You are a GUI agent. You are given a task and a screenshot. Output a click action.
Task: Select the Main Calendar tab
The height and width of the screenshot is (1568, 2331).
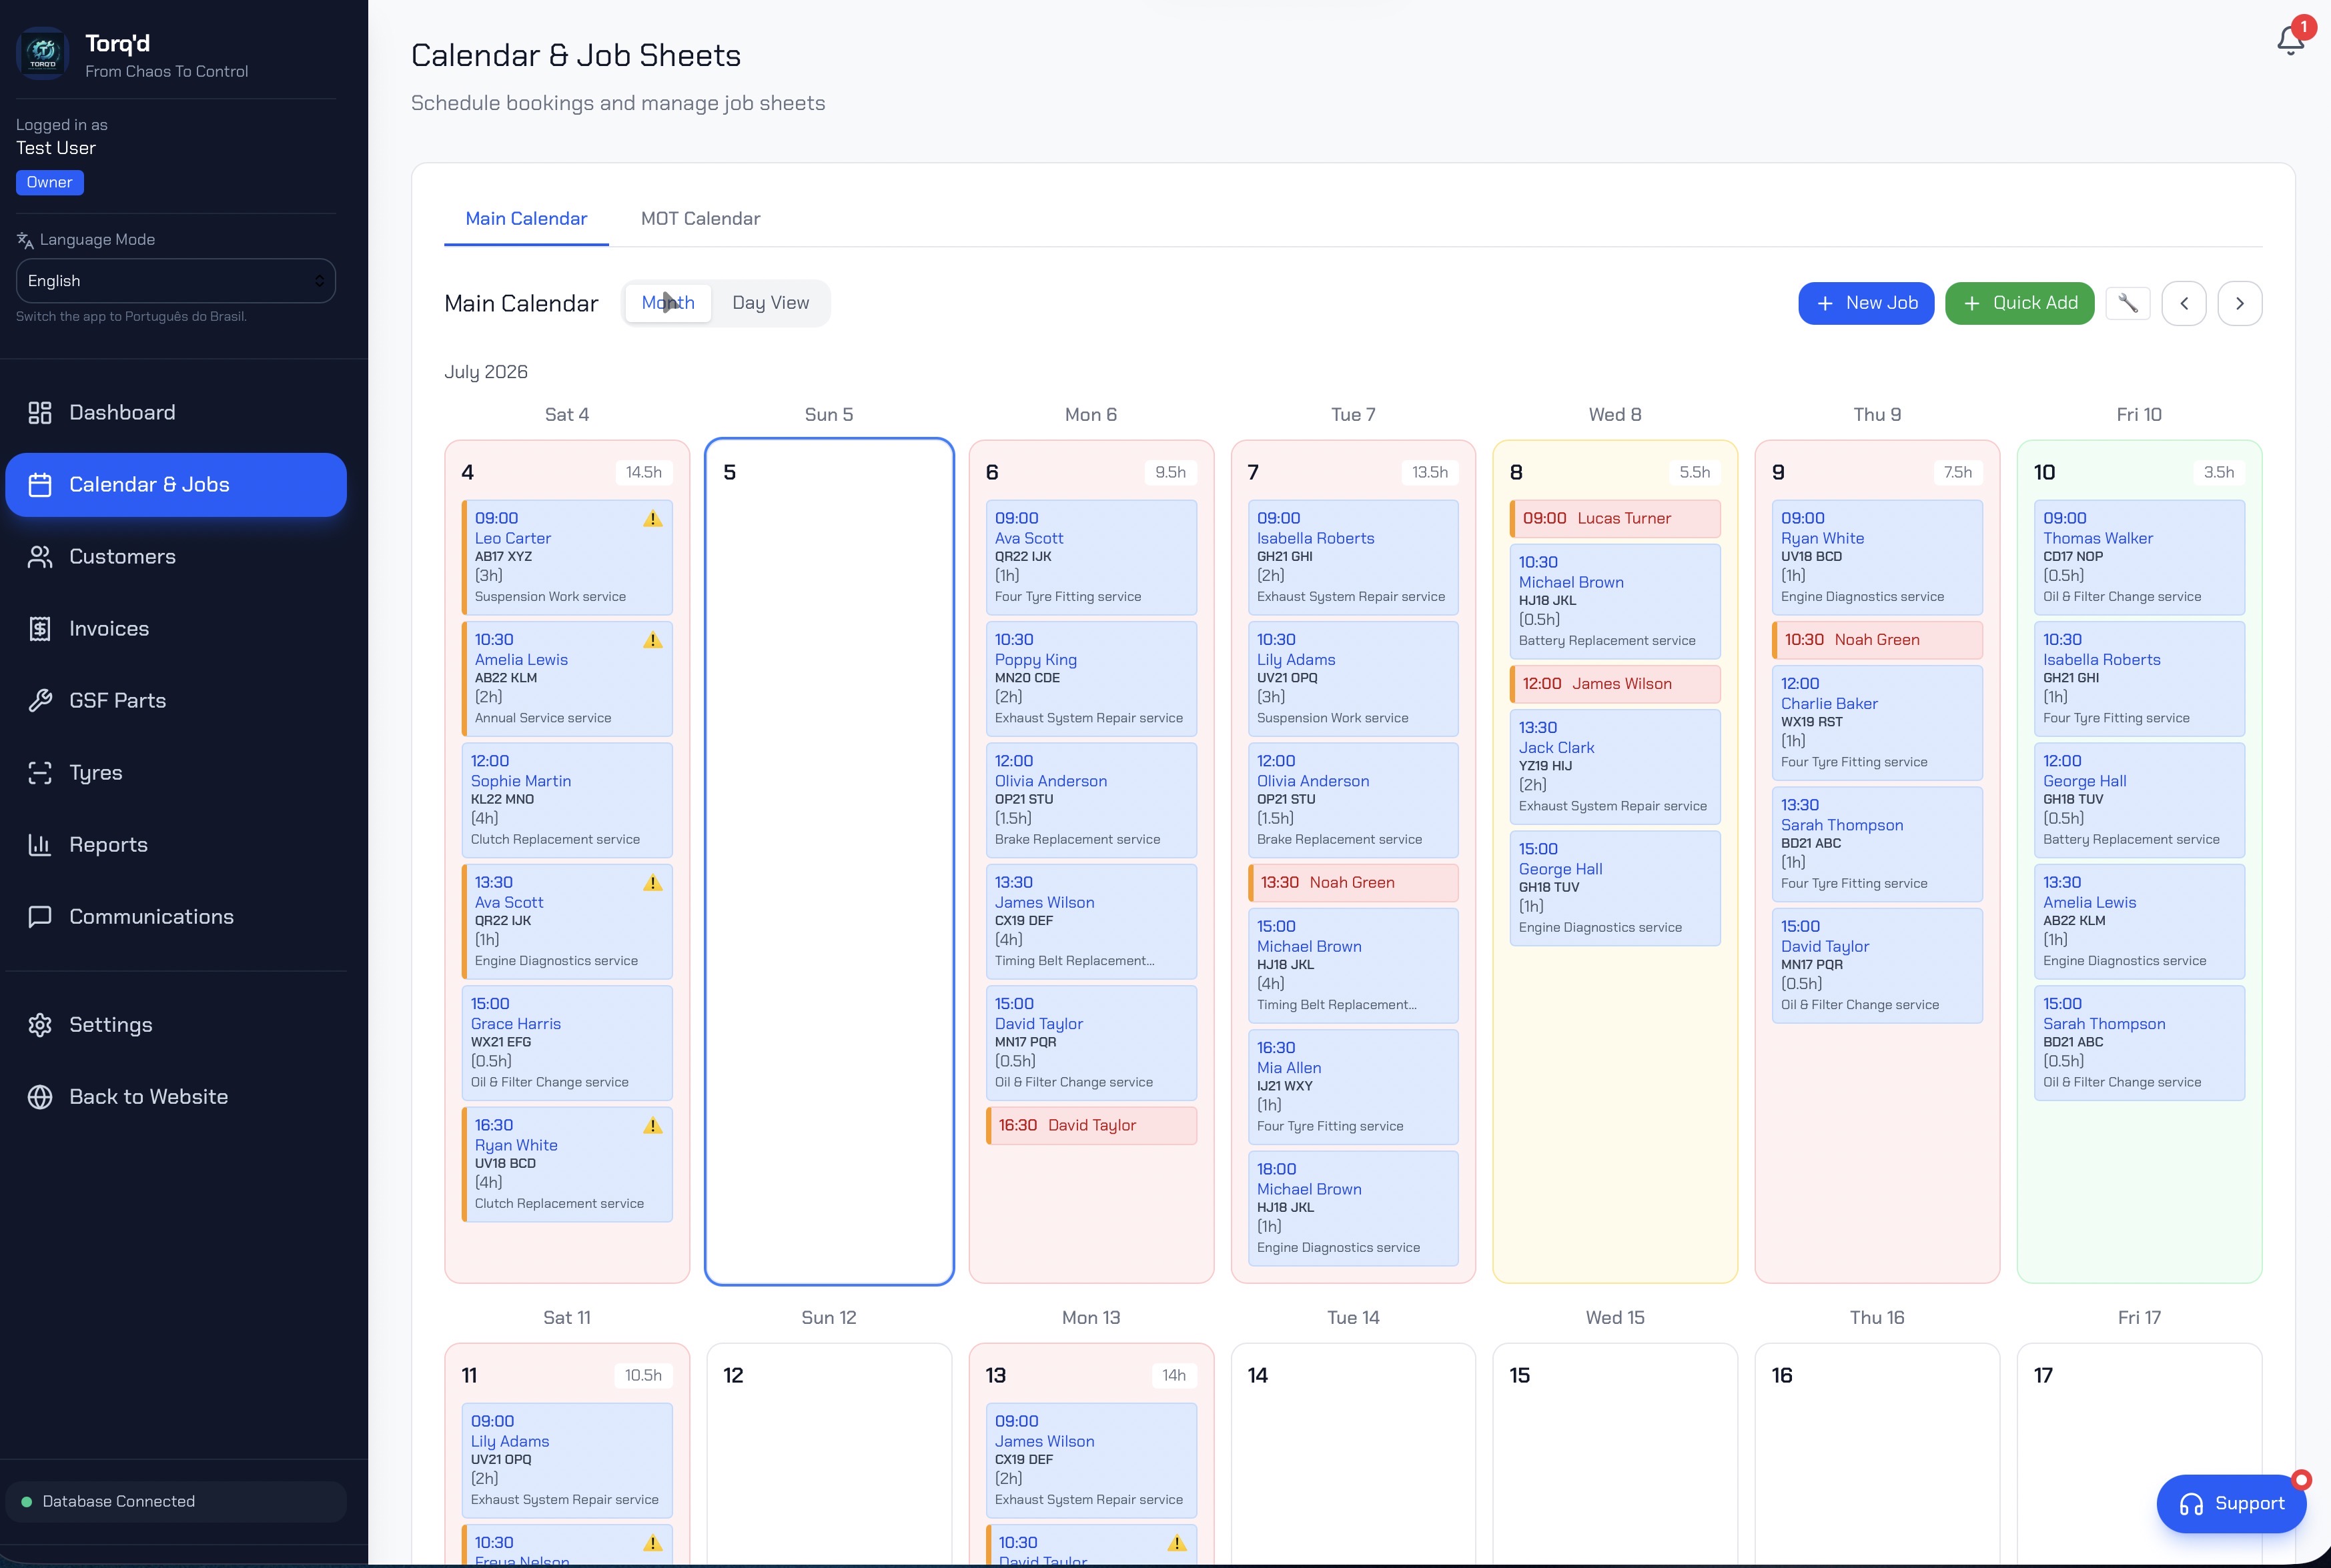526,219
